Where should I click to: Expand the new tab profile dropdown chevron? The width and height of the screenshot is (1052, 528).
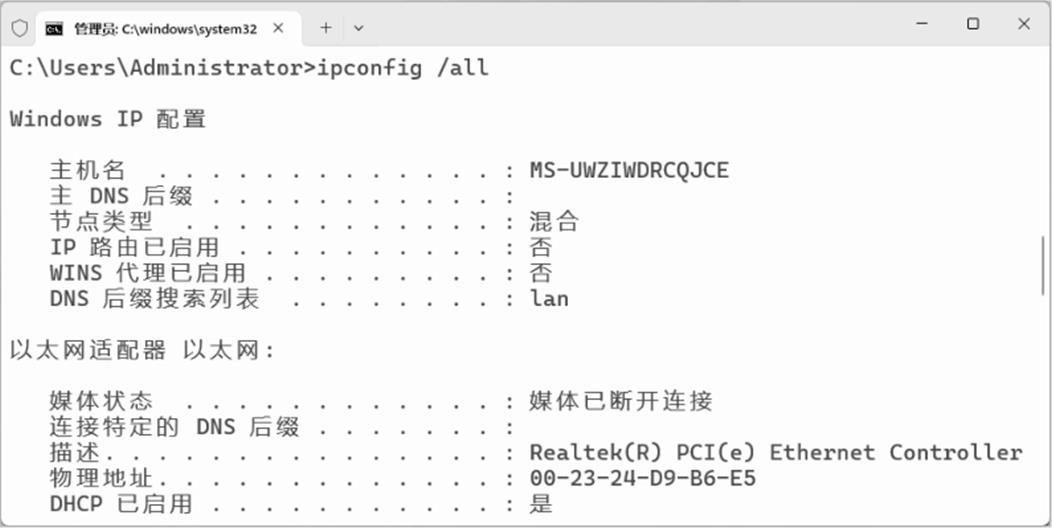pos(359,28)
